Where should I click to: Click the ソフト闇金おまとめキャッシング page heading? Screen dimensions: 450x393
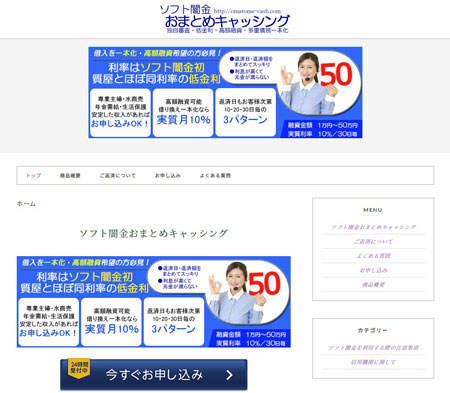click(154, 233)
